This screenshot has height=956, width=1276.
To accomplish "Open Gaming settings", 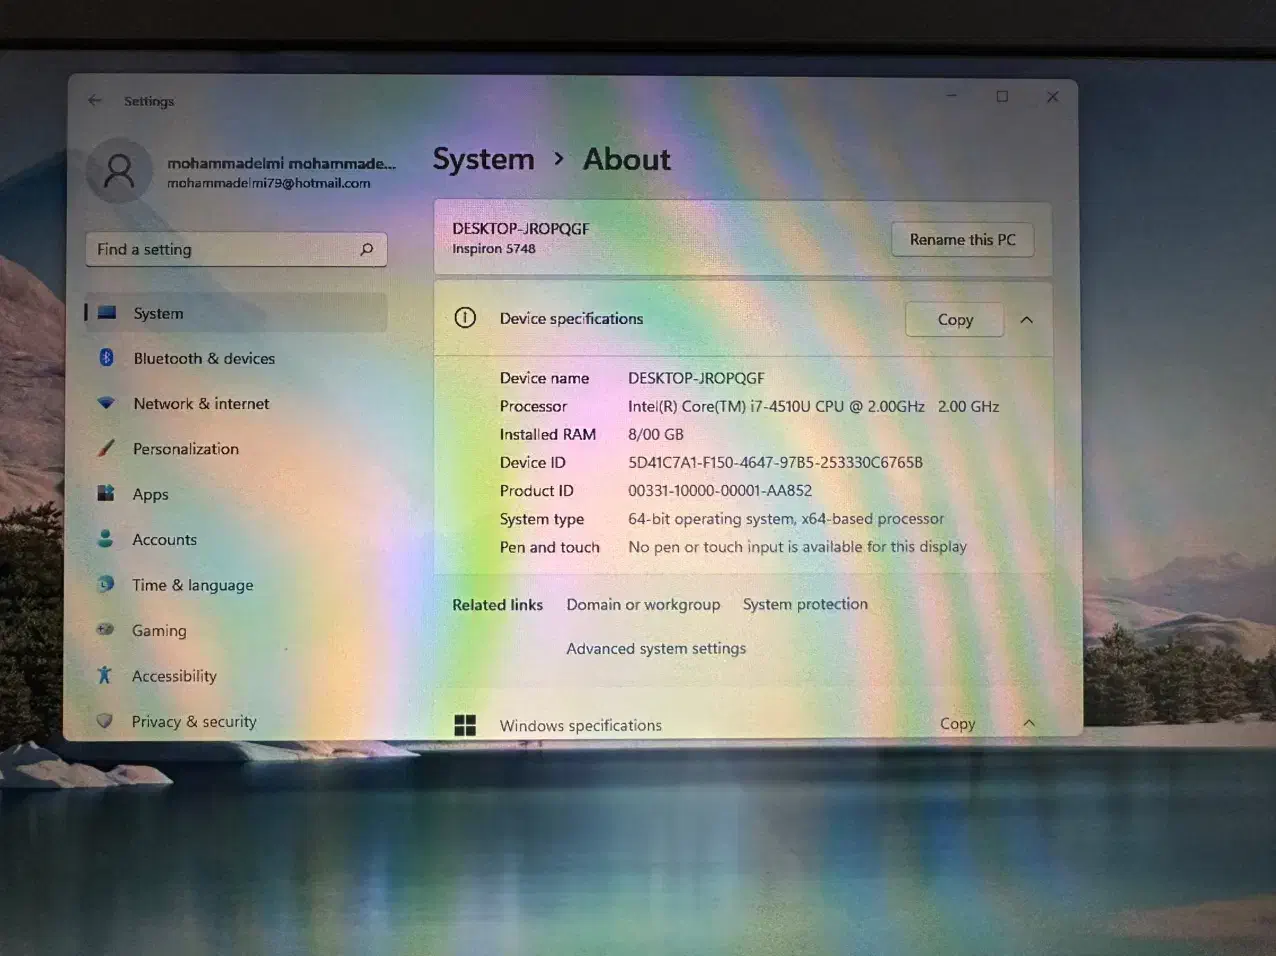I will point(236,630).
